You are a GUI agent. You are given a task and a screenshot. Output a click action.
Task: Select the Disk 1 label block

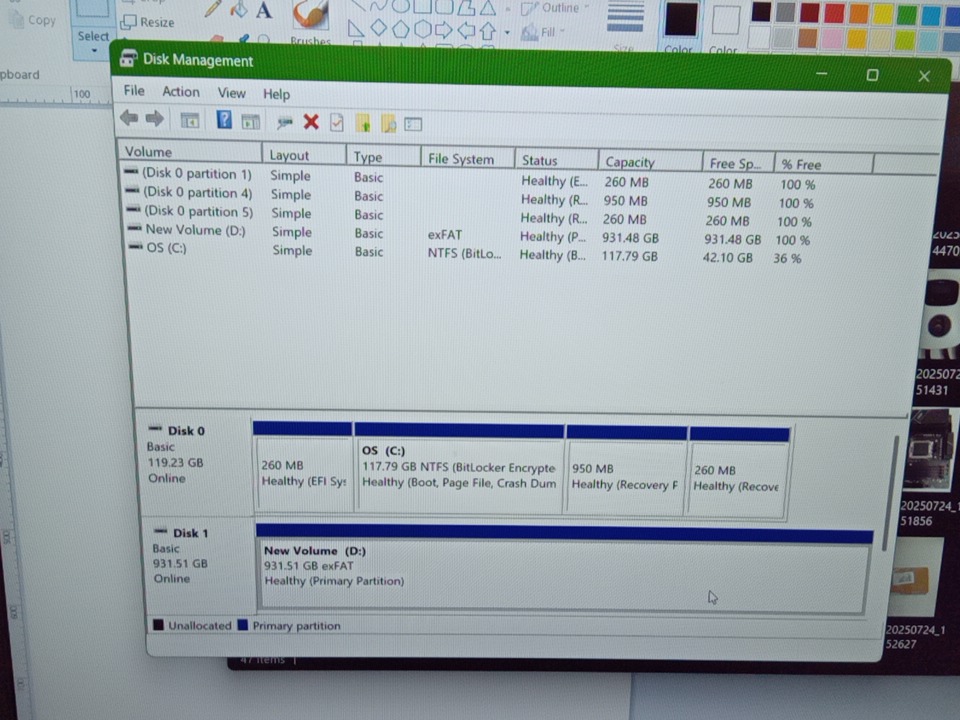[200, 562]
